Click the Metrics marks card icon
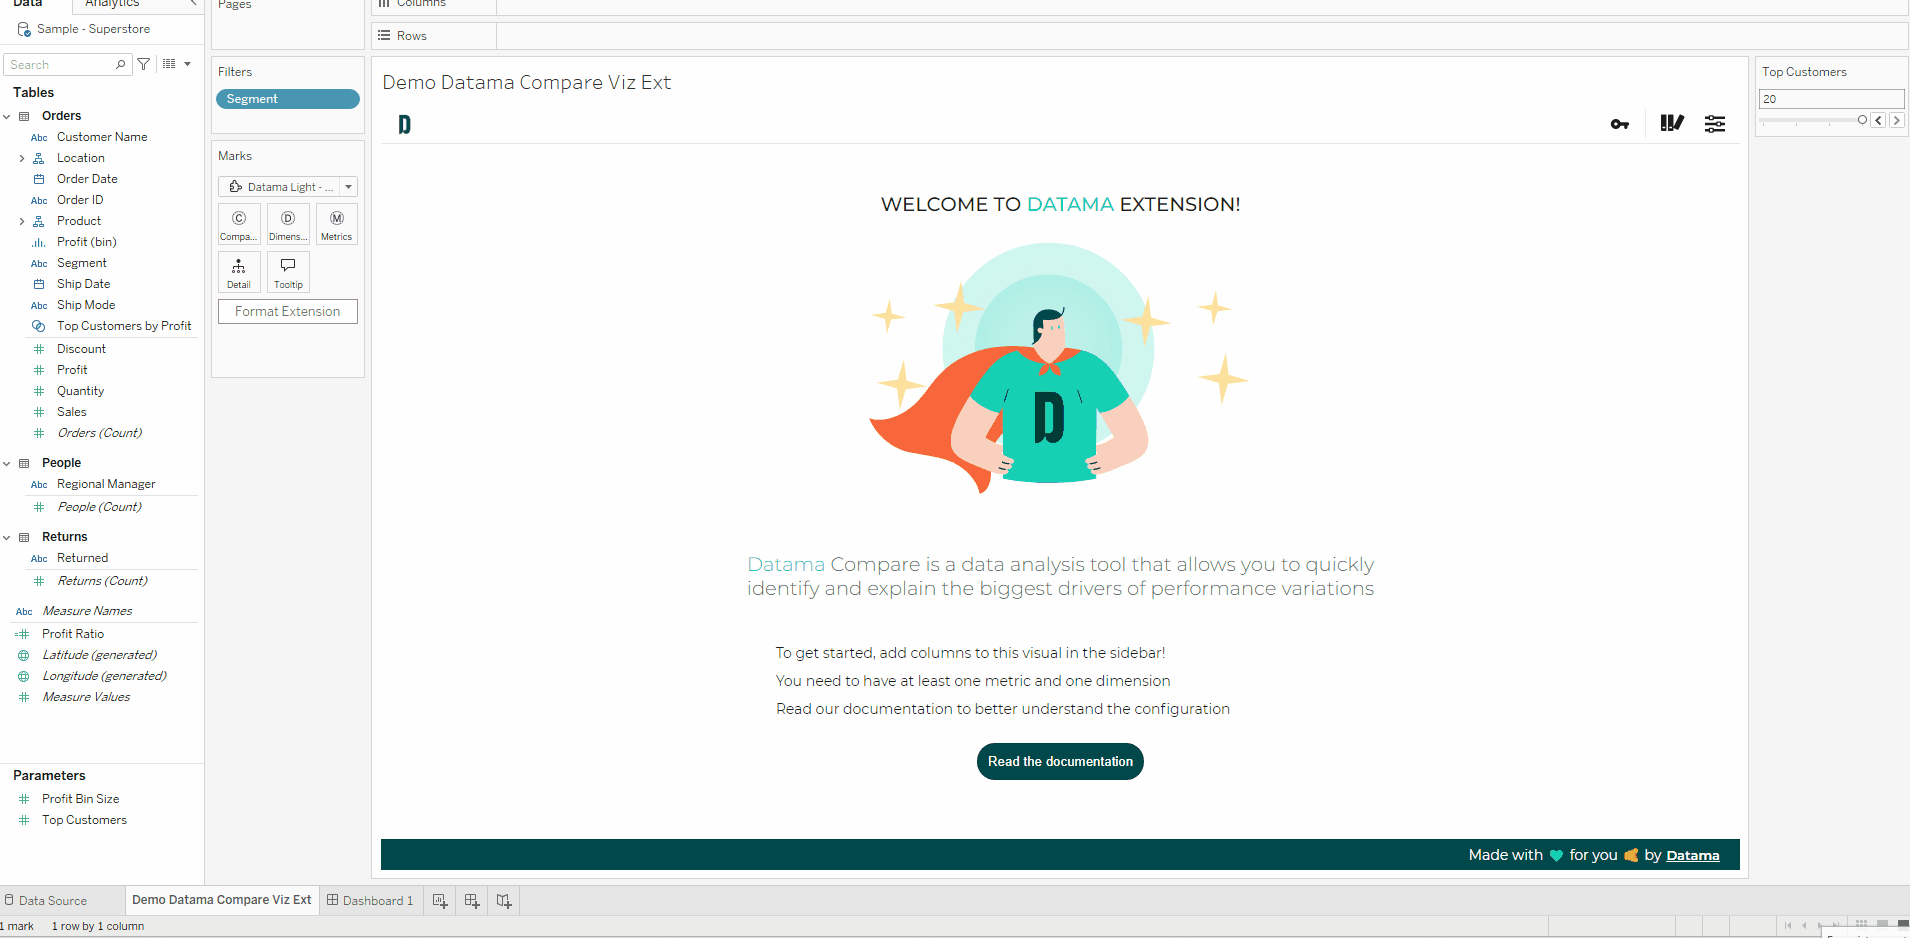The image size is (1910, 938). click(x=337, y=224)
